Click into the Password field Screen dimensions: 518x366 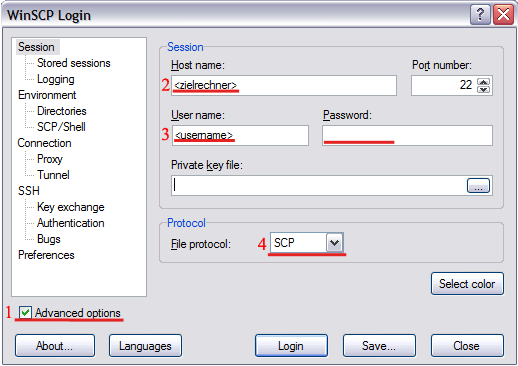407,135
